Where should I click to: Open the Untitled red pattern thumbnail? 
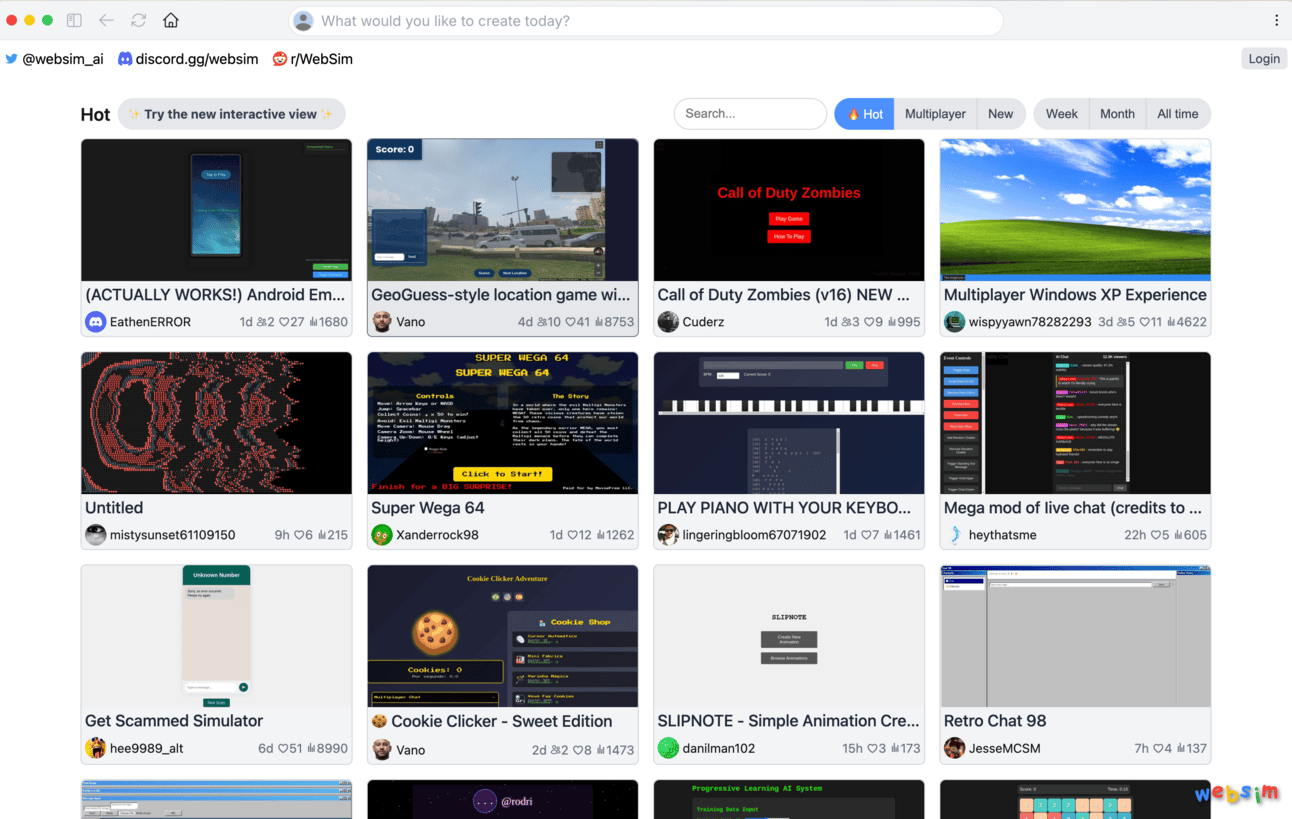[x=216, y=423]
